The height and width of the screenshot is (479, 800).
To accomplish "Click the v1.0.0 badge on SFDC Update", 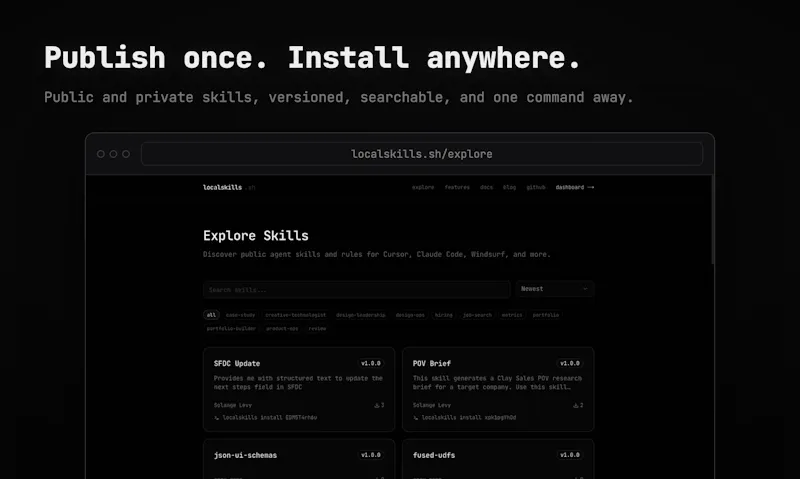I will [x=371, y=363].
